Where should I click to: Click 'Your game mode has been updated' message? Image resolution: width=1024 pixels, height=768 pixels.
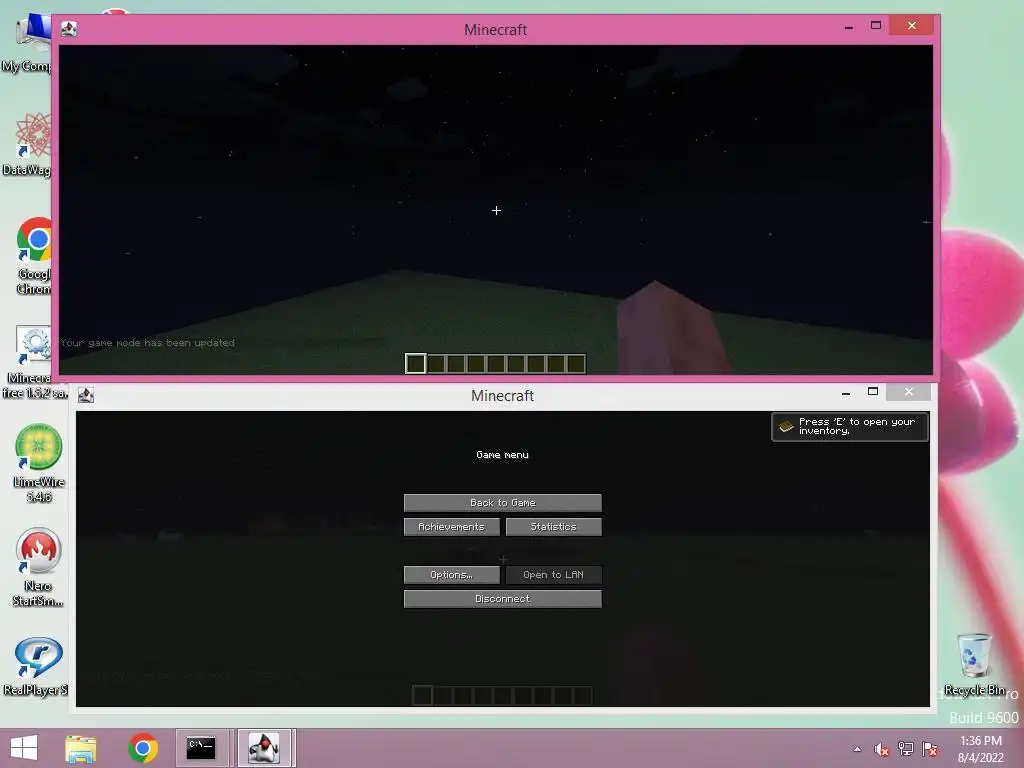pos(148,342)
